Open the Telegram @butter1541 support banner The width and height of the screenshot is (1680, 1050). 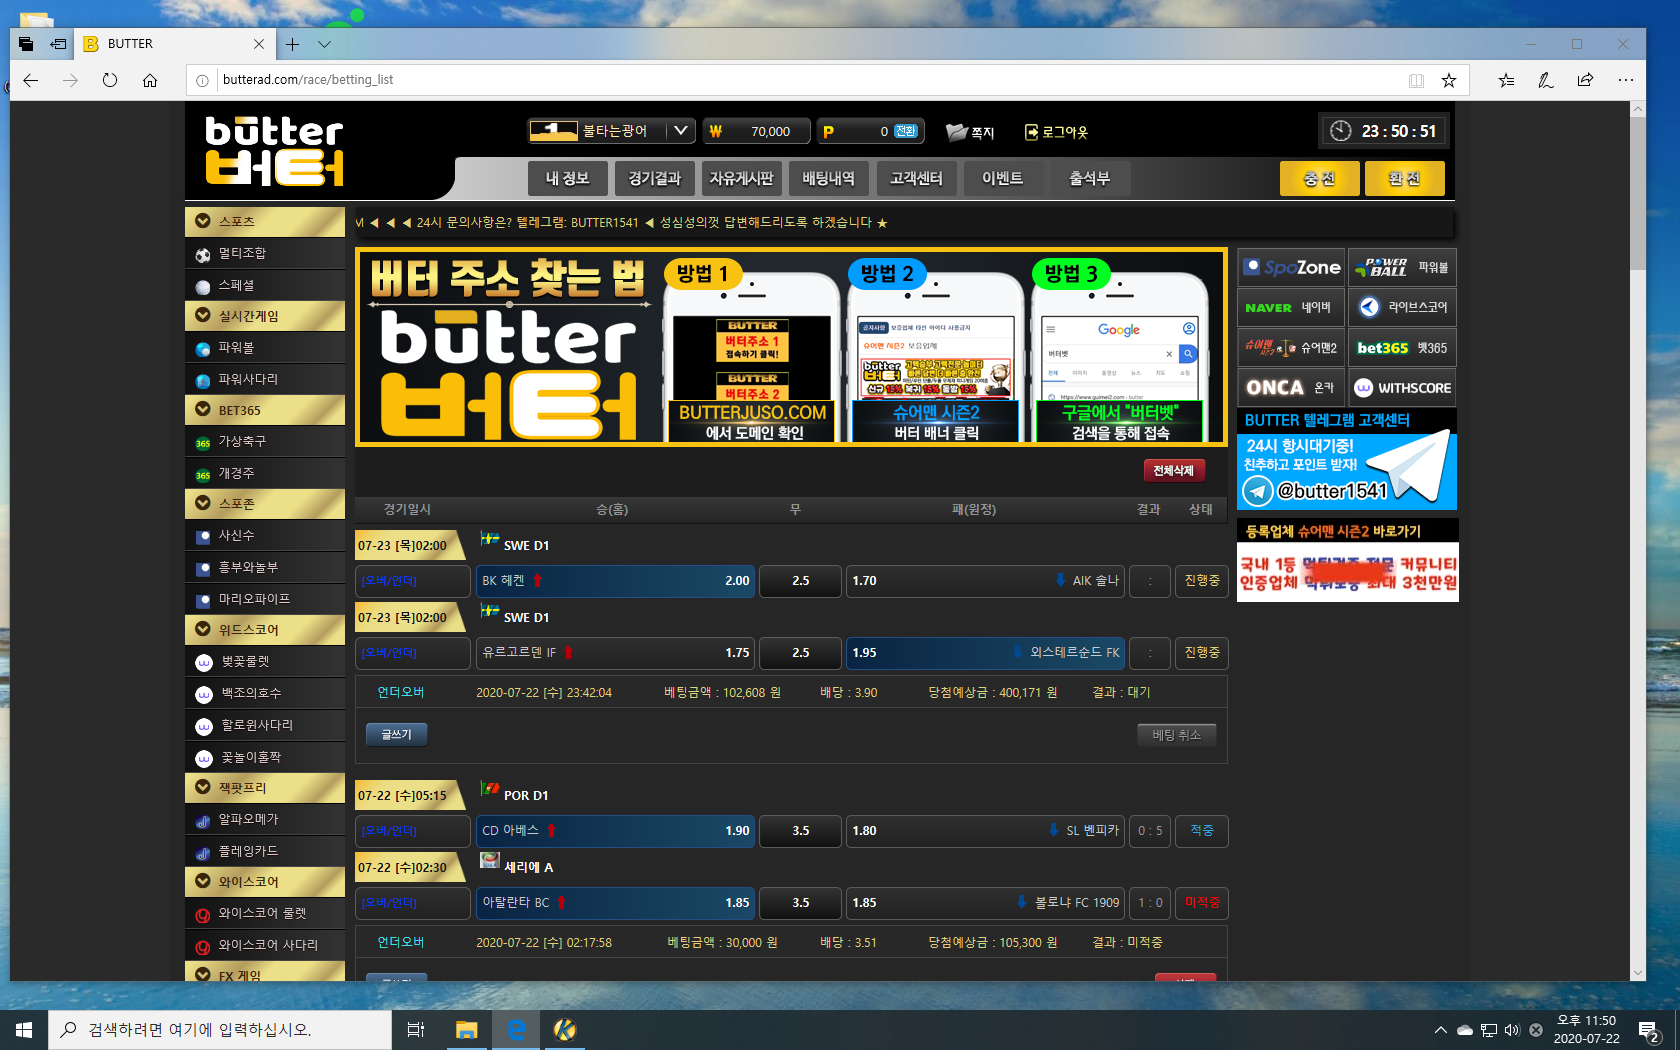coord(1346,471)
